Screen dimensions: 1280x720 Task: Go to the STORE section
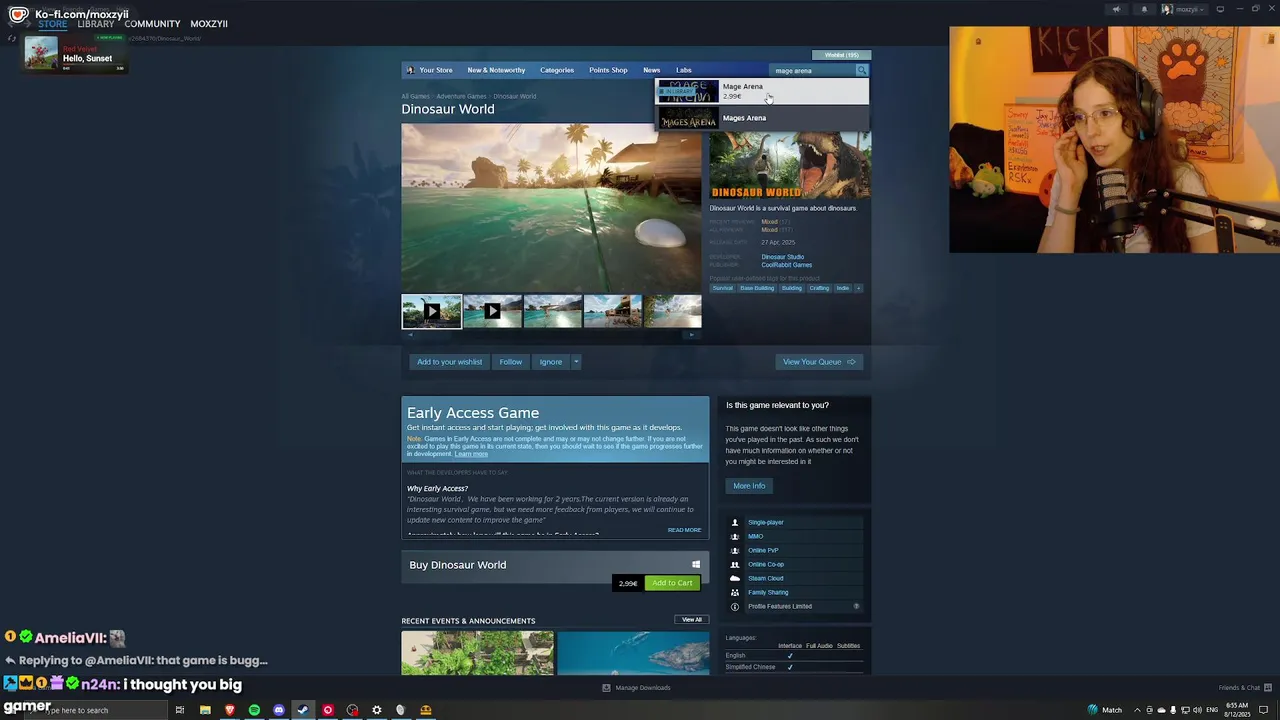(53, 24)
